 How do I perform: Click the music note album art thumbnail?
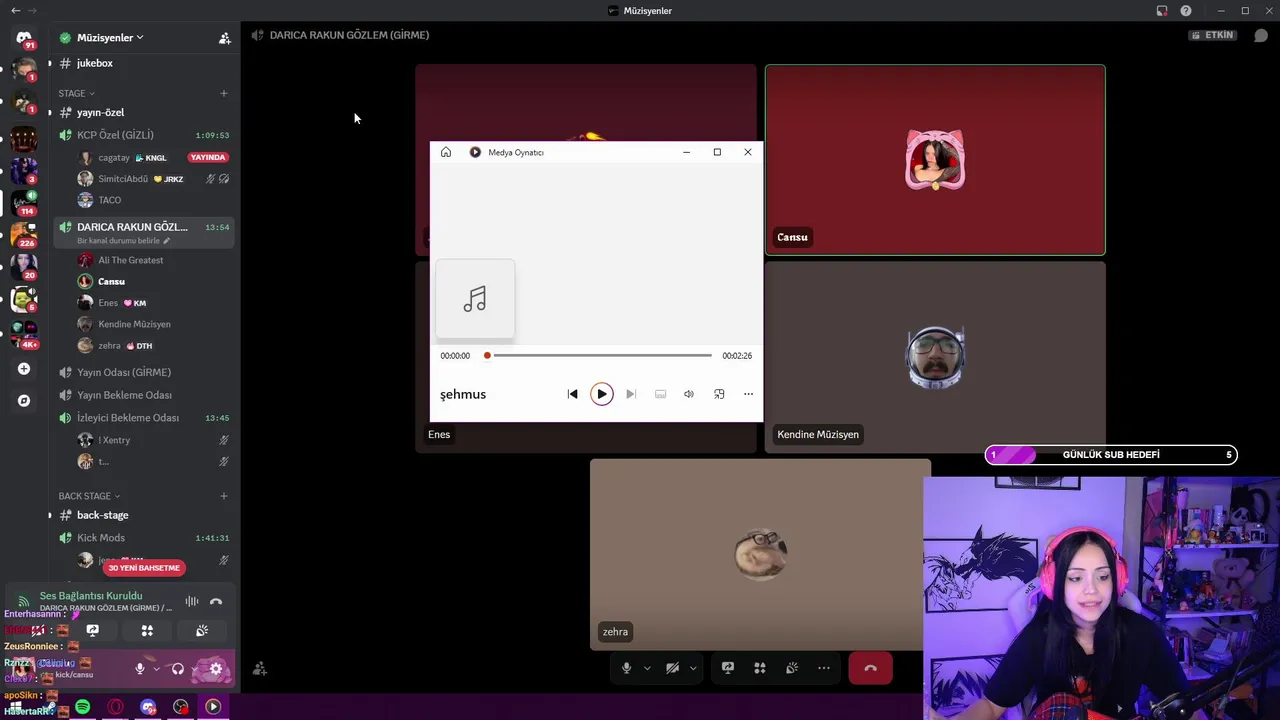coord(475,299)
